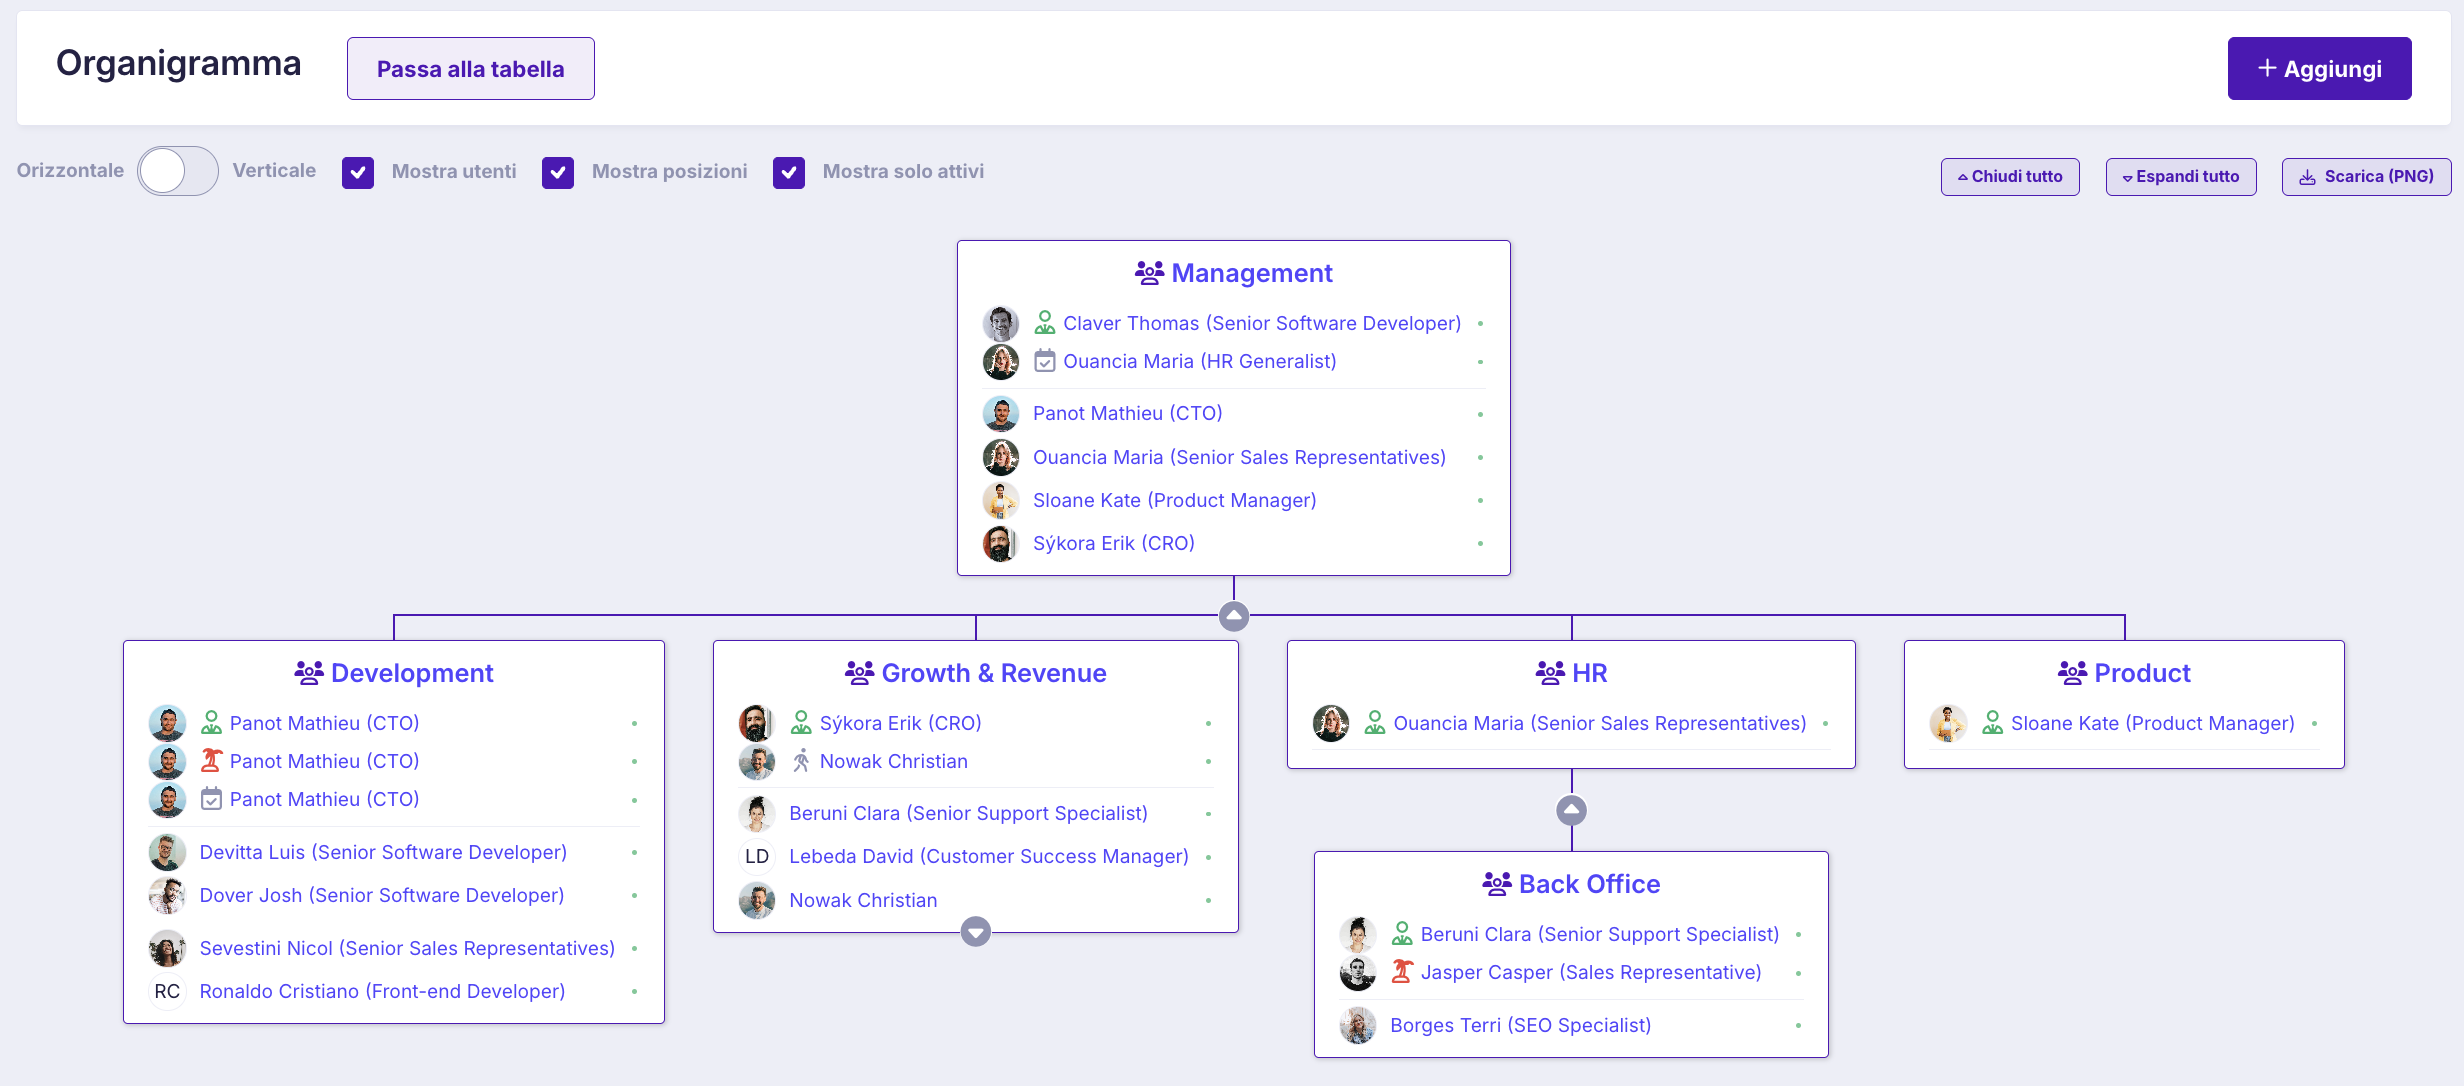Screen dimensions: 2464x1086
Task: Open Lebeda David Customer Success Manager link
Action: (988, 856)
